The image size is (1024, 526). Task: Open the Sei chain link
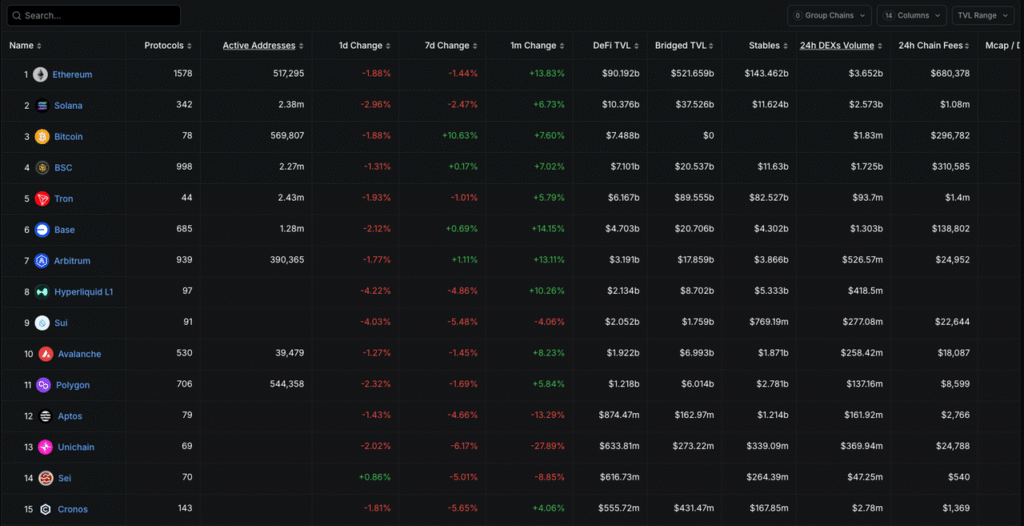(65, 478)
